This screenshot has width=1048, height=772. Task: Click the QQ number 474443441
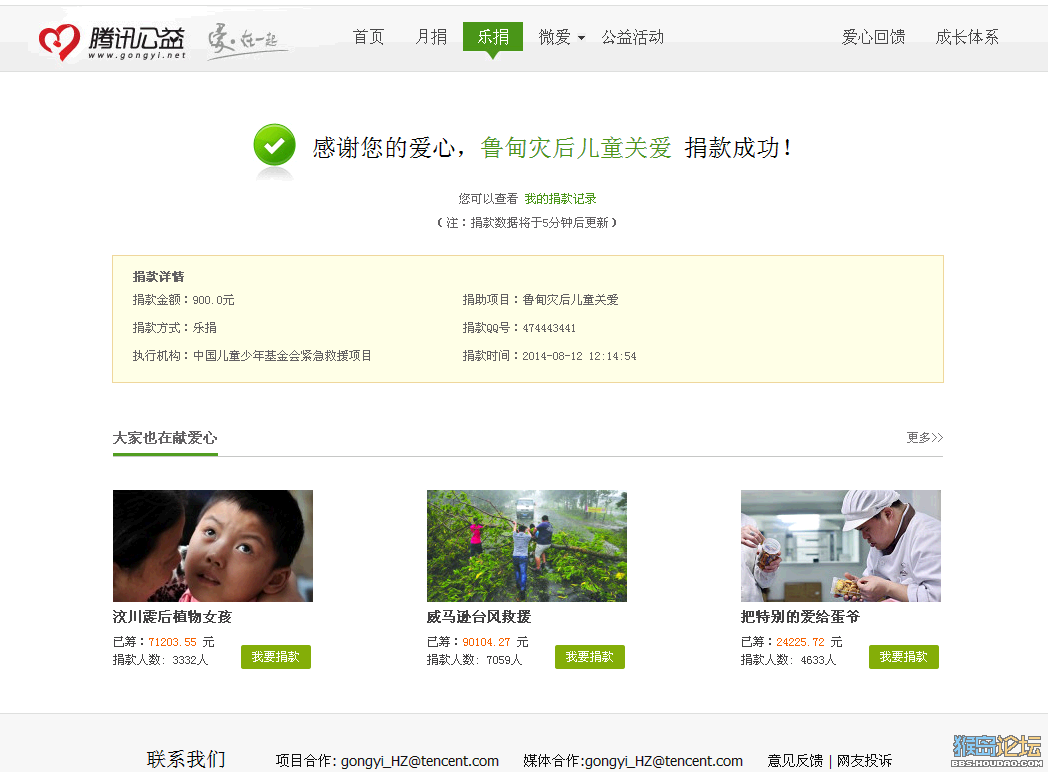pyautogui.click(x=549, y=328)
